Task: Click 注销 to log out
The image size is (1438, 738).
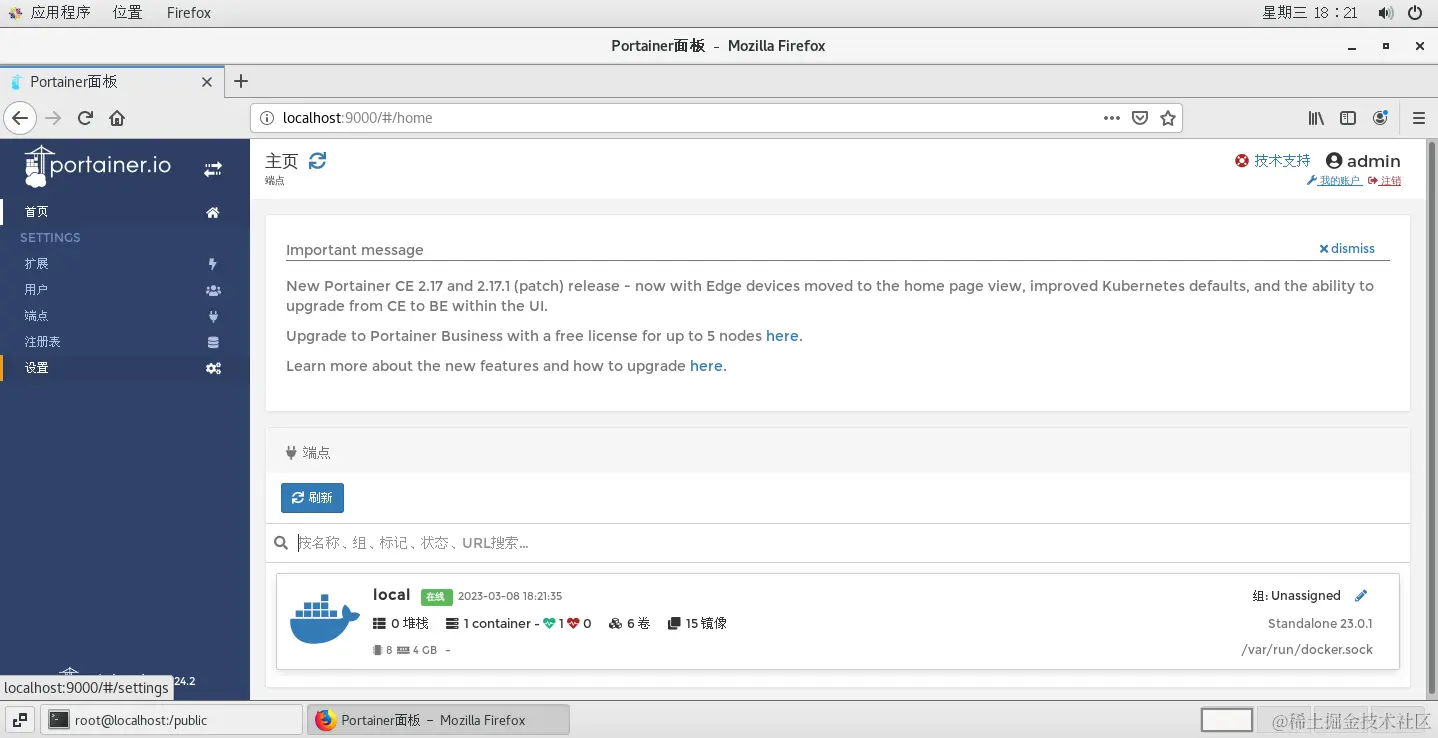Action: pos(1385,181)
